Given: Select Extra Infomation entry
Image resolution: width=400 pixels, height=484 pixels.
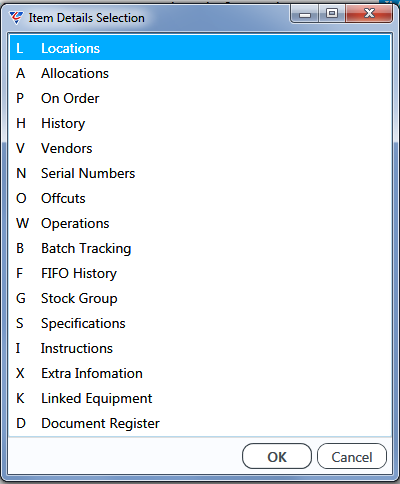Looking at the screenshot, I should [x=200, y=373].
